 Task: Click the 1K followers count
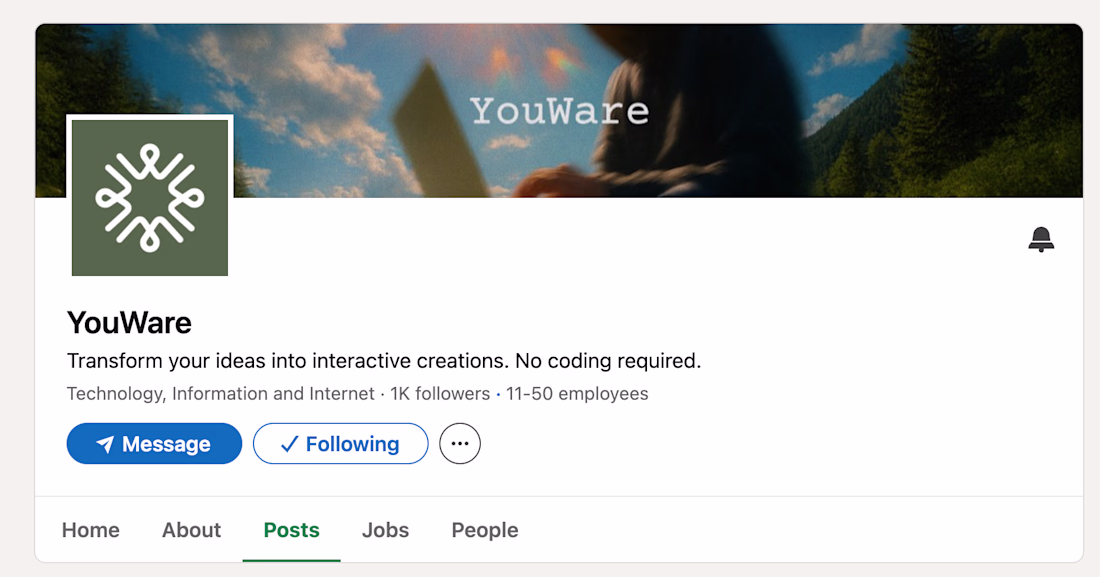(x=440, y=394)
